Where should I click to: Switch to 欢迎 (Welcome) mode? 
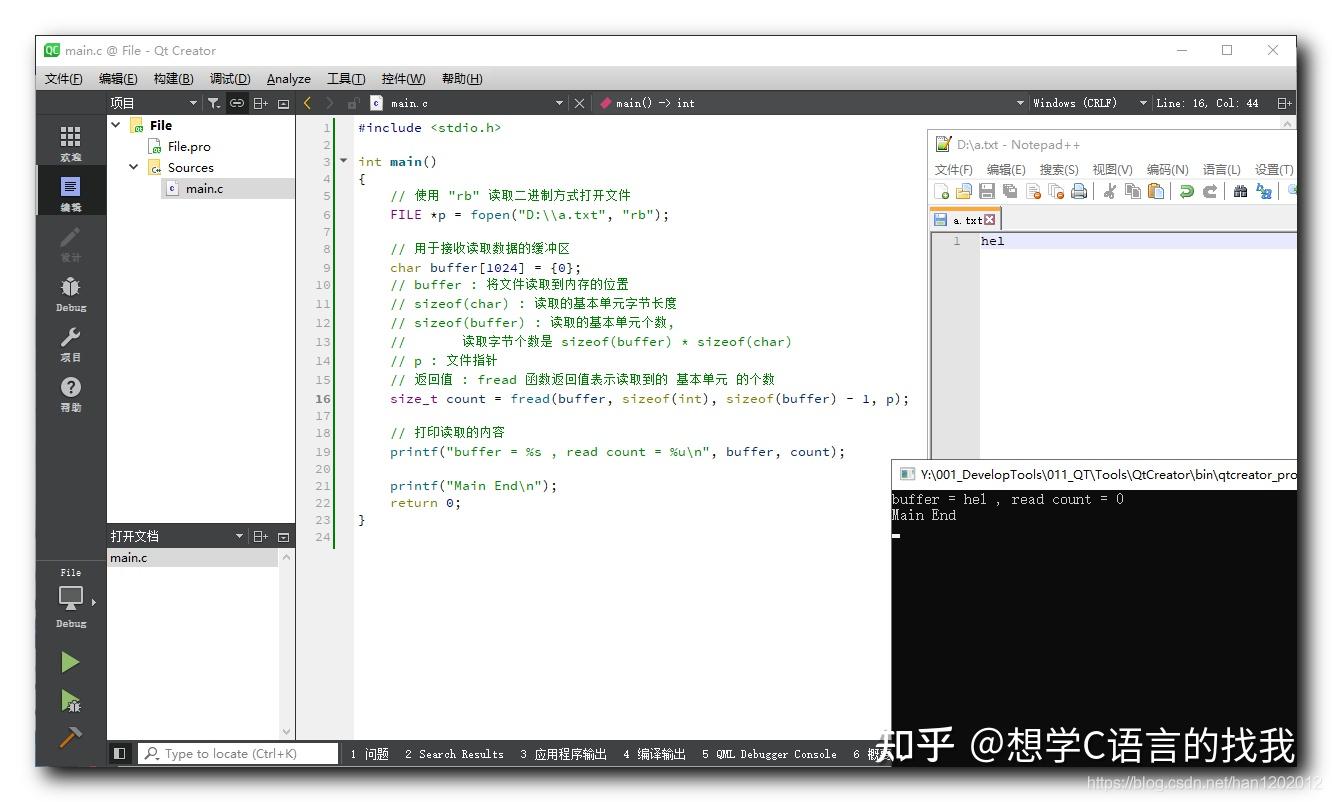point(70,140)
